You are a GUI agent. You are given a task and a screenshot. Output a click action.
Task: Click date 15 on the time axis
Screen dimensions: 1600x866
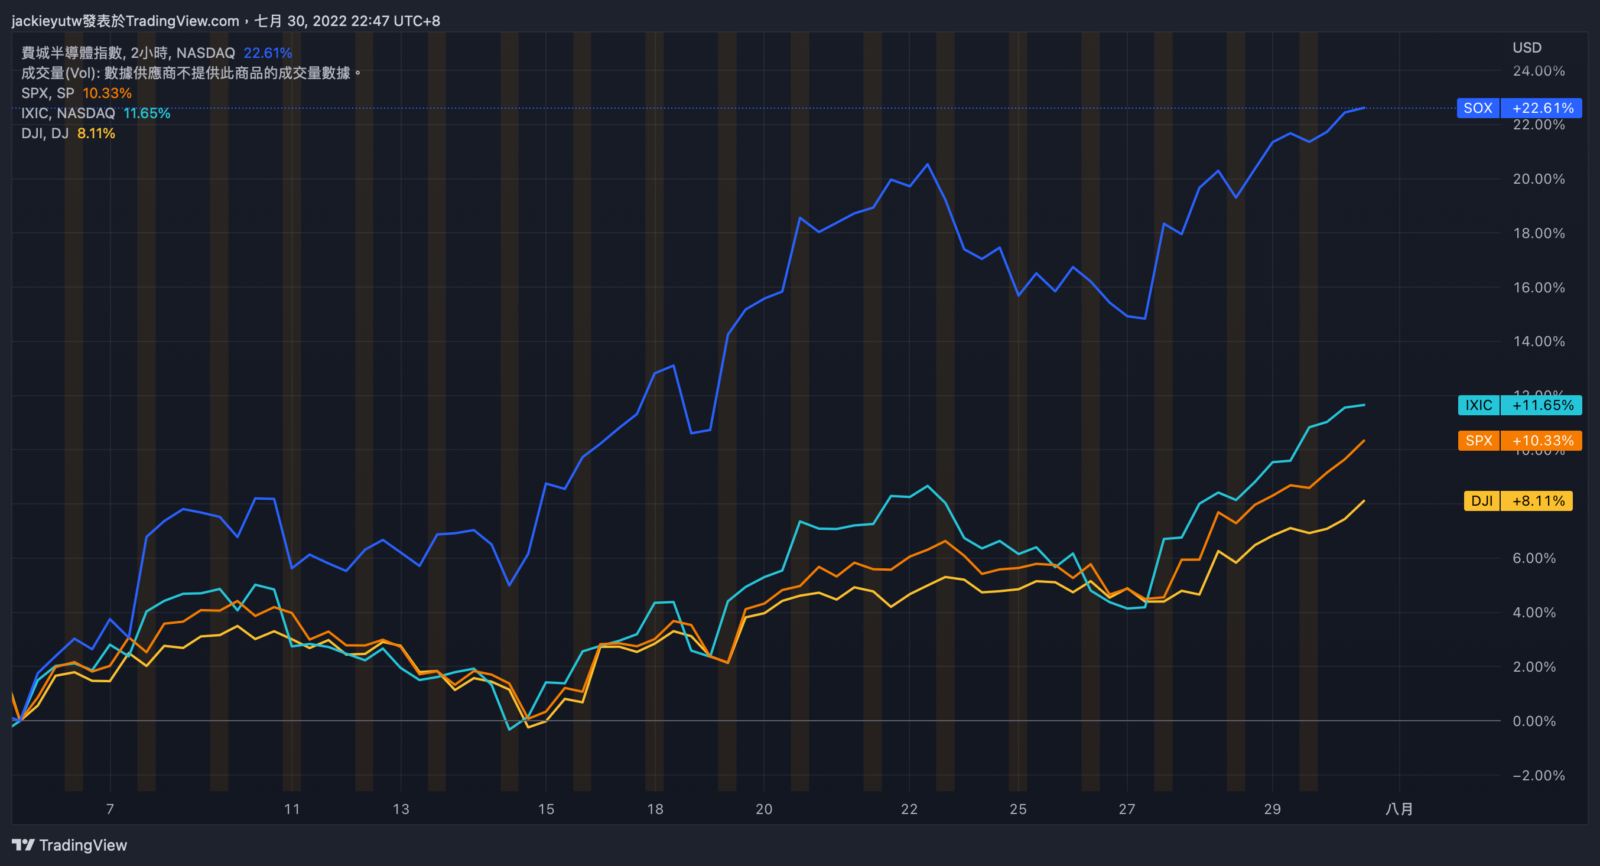pos(546,809)
